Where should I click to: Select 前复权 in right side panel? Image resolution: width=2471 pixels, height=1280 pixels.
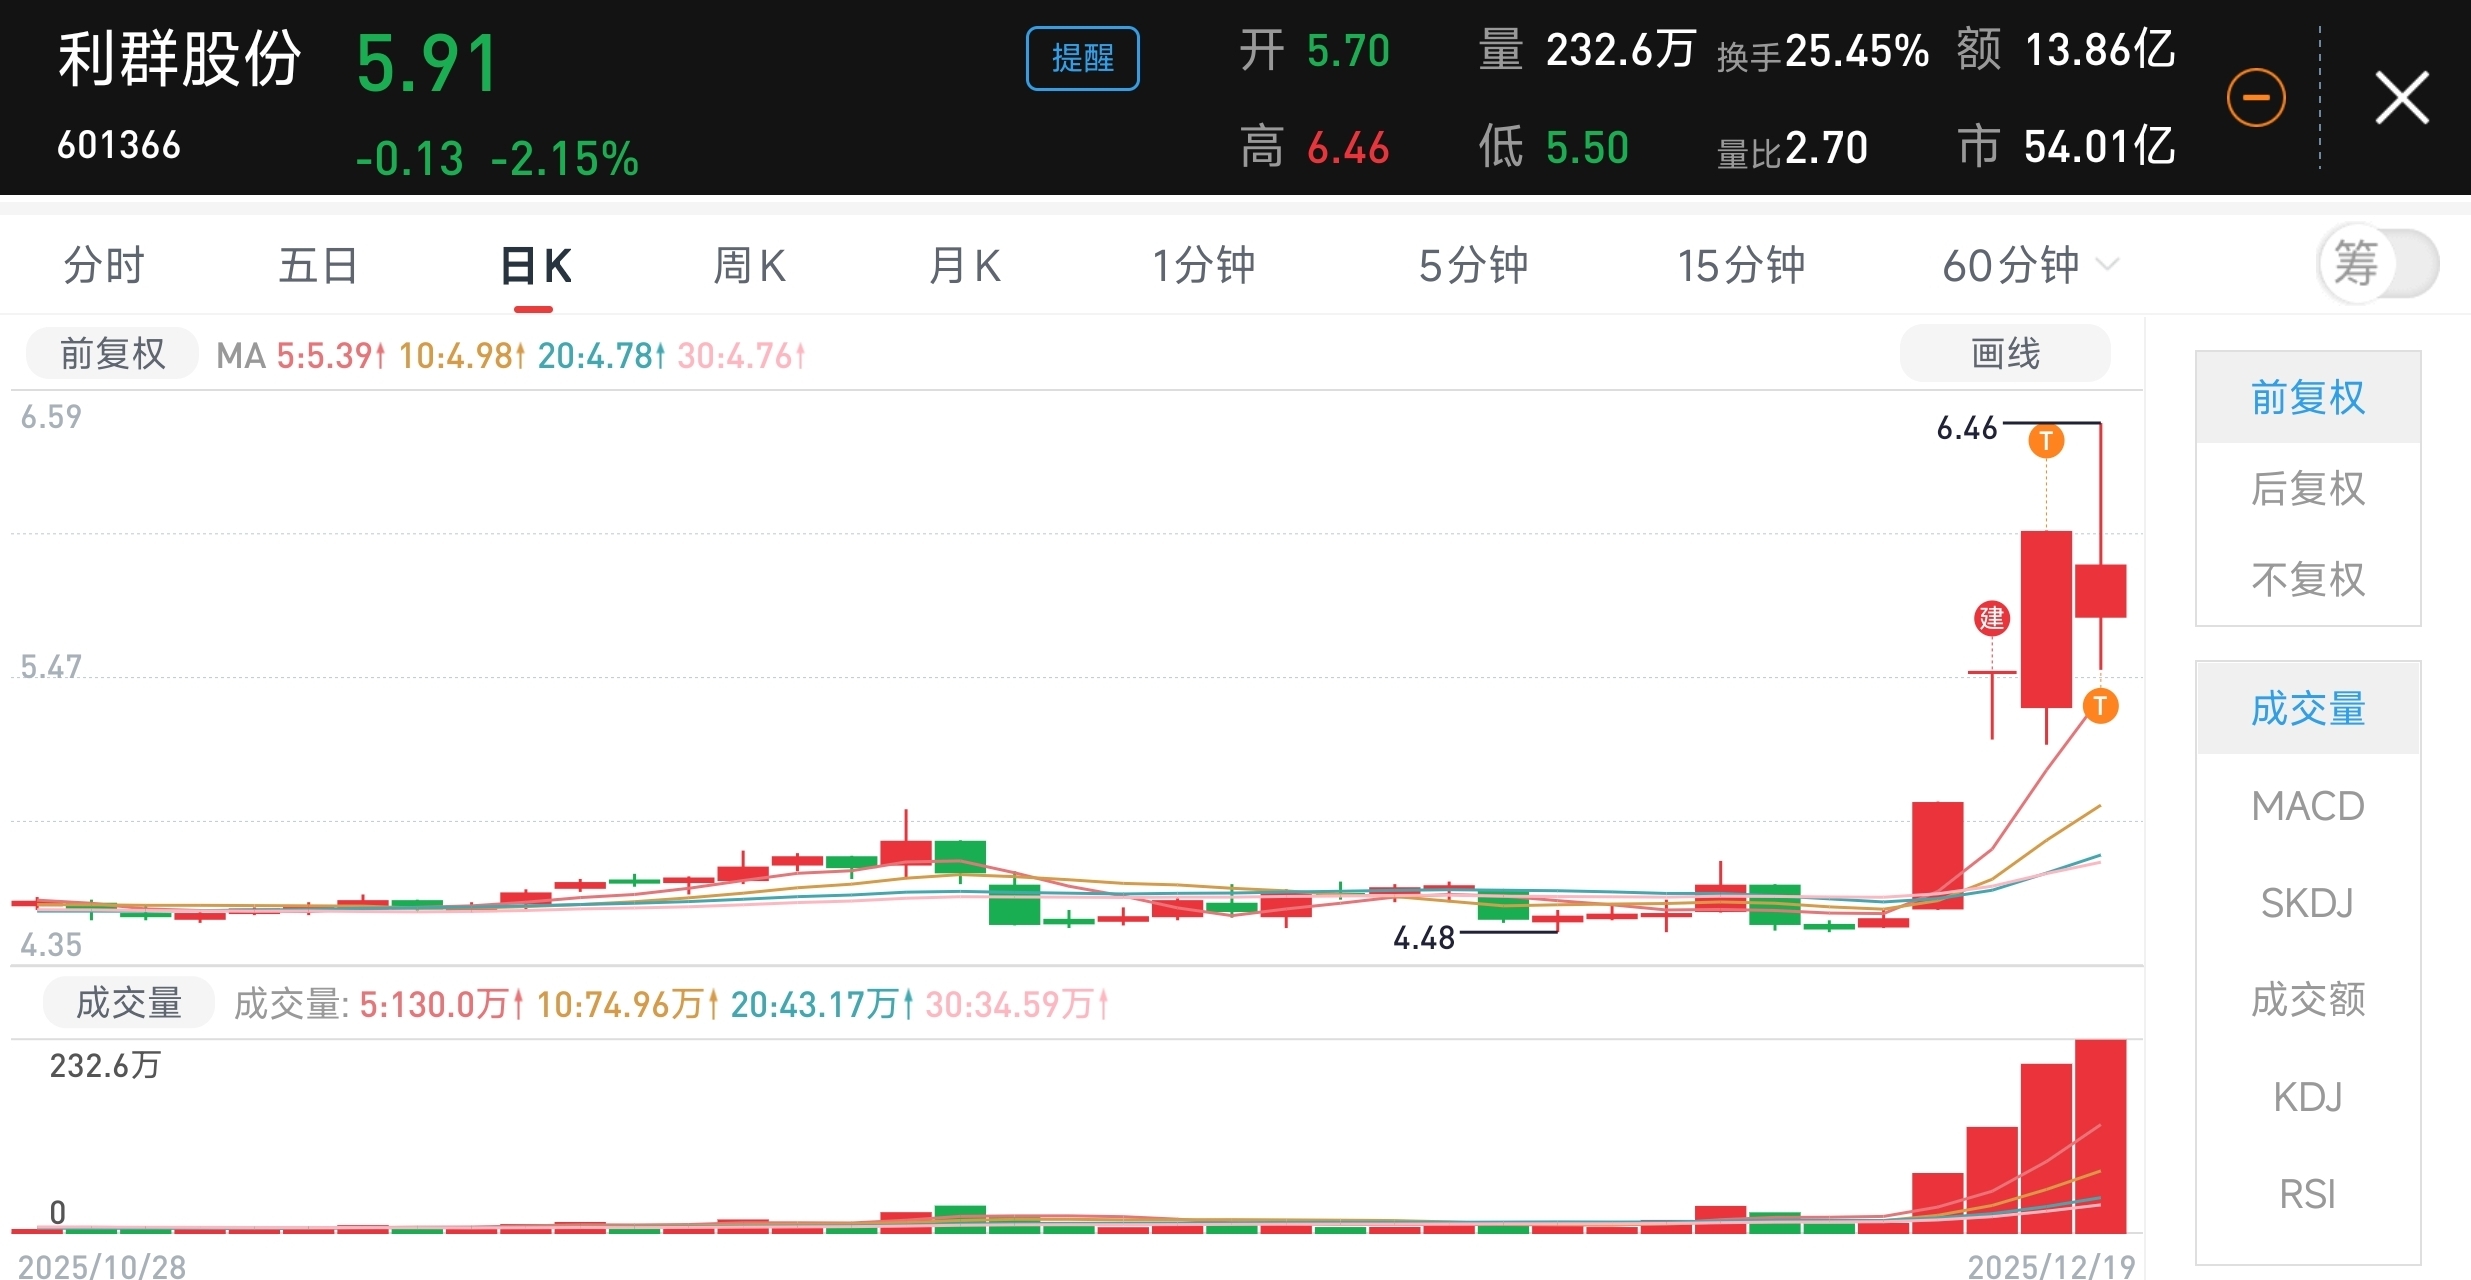tap(2307, 398)
